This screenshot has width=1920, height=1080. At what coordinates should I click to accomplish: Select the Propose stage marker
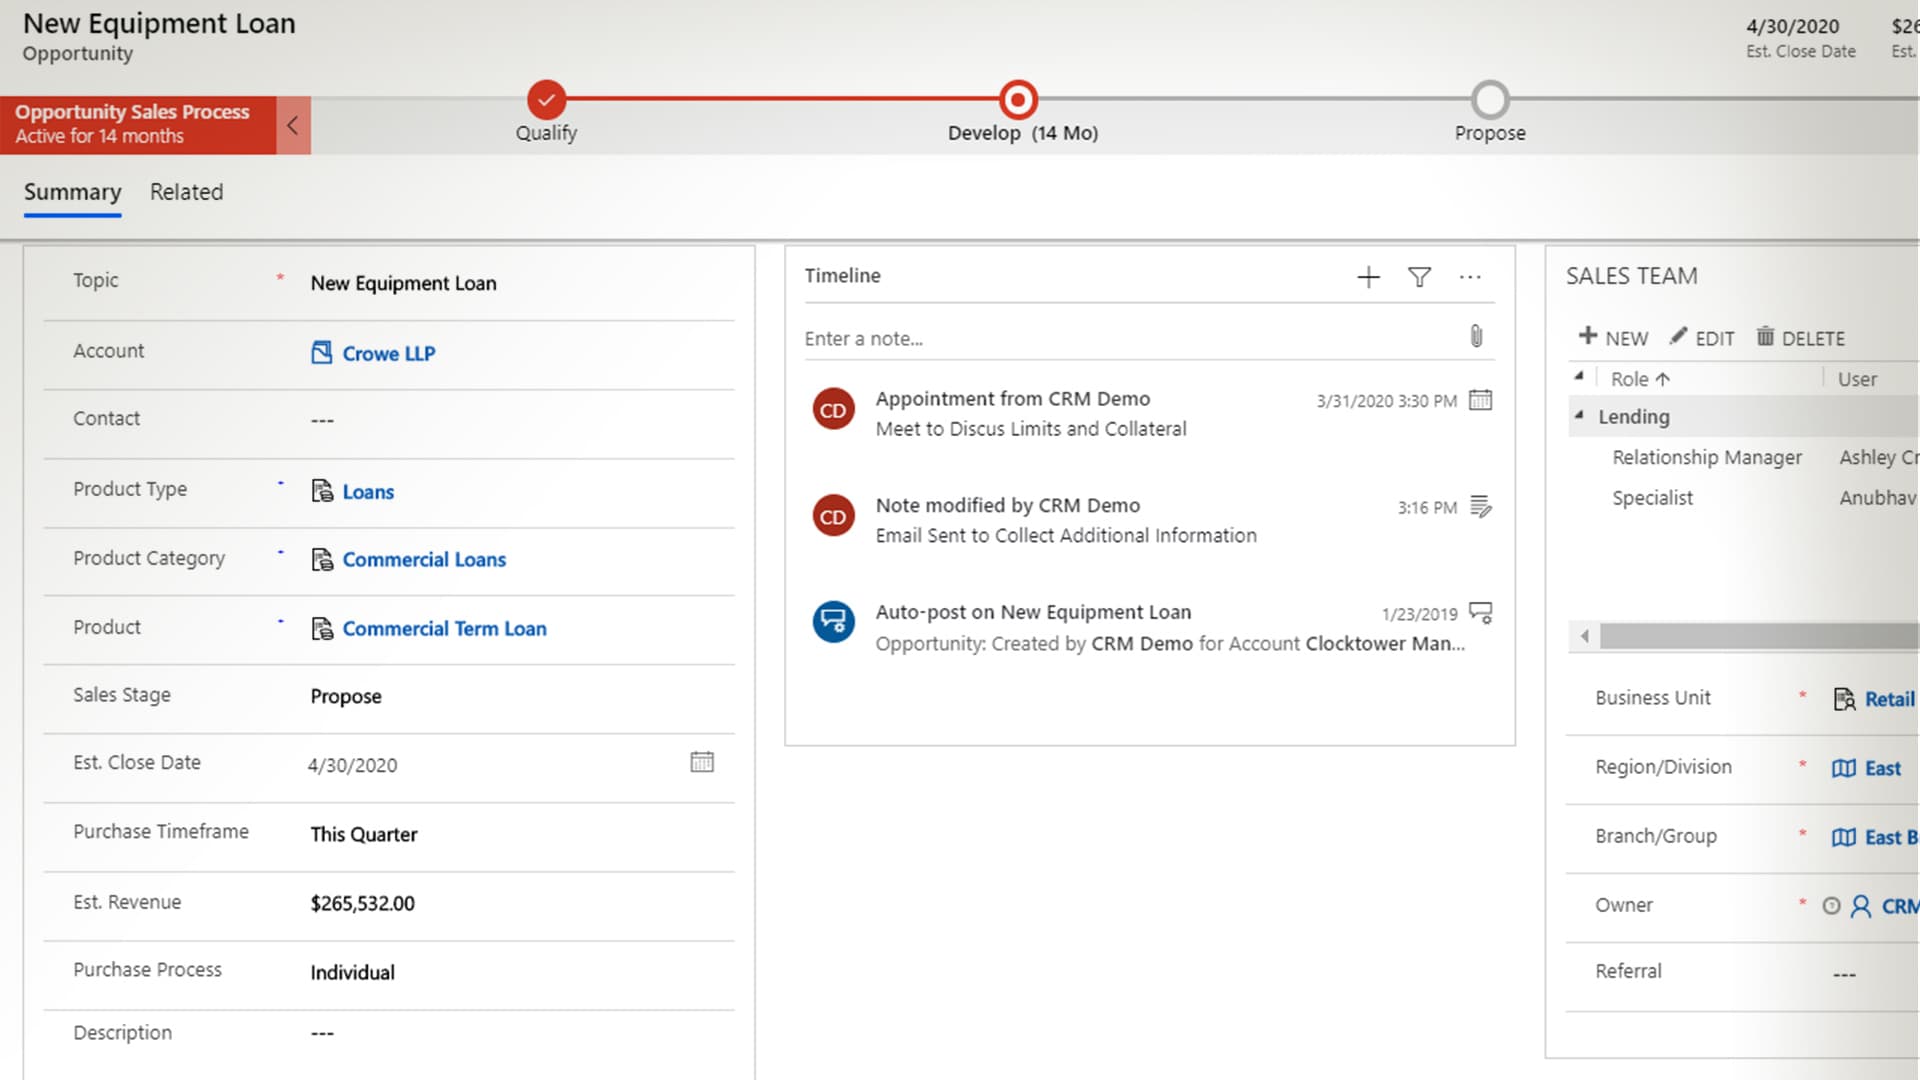(1490, 100)
